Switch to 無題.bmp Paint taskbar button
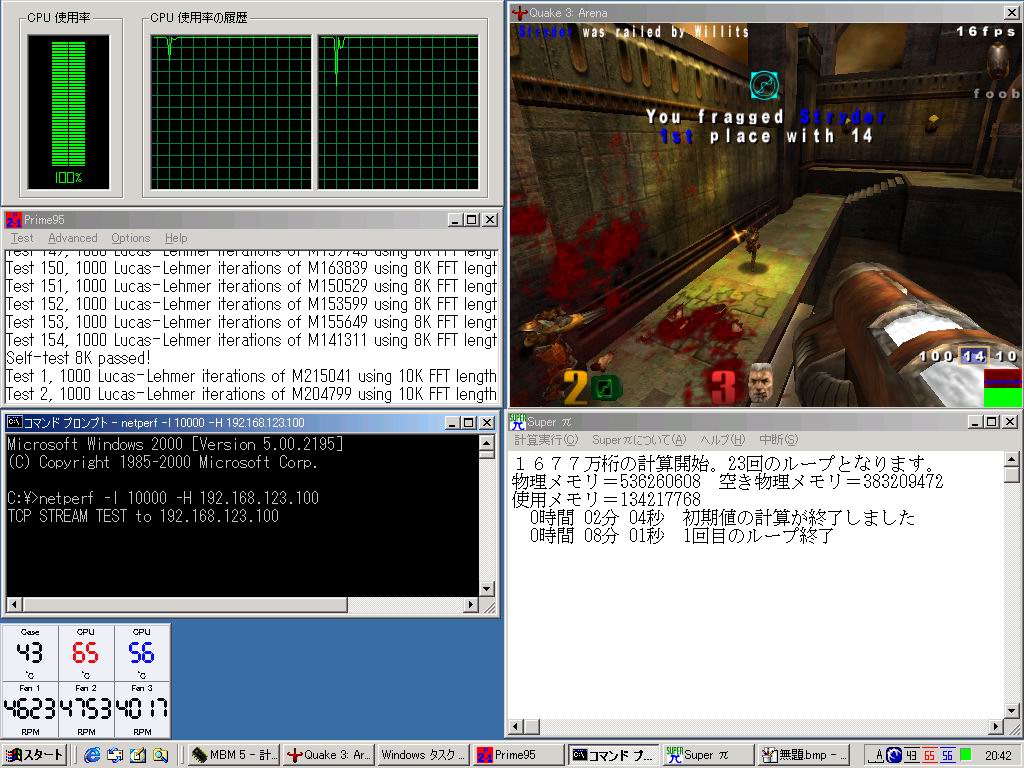 click(x=803, y=755)
